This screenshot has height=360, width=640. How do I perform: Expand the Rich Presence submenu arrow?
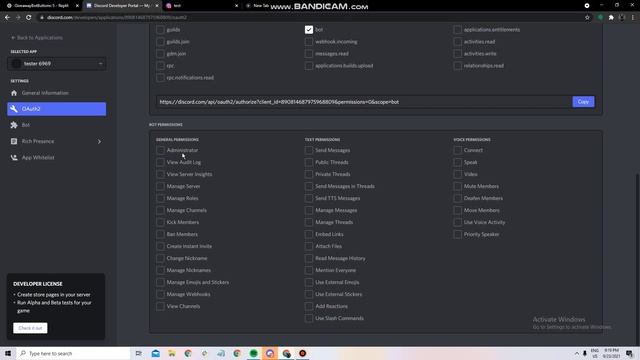pyautogui.click(x=99, y=141)
